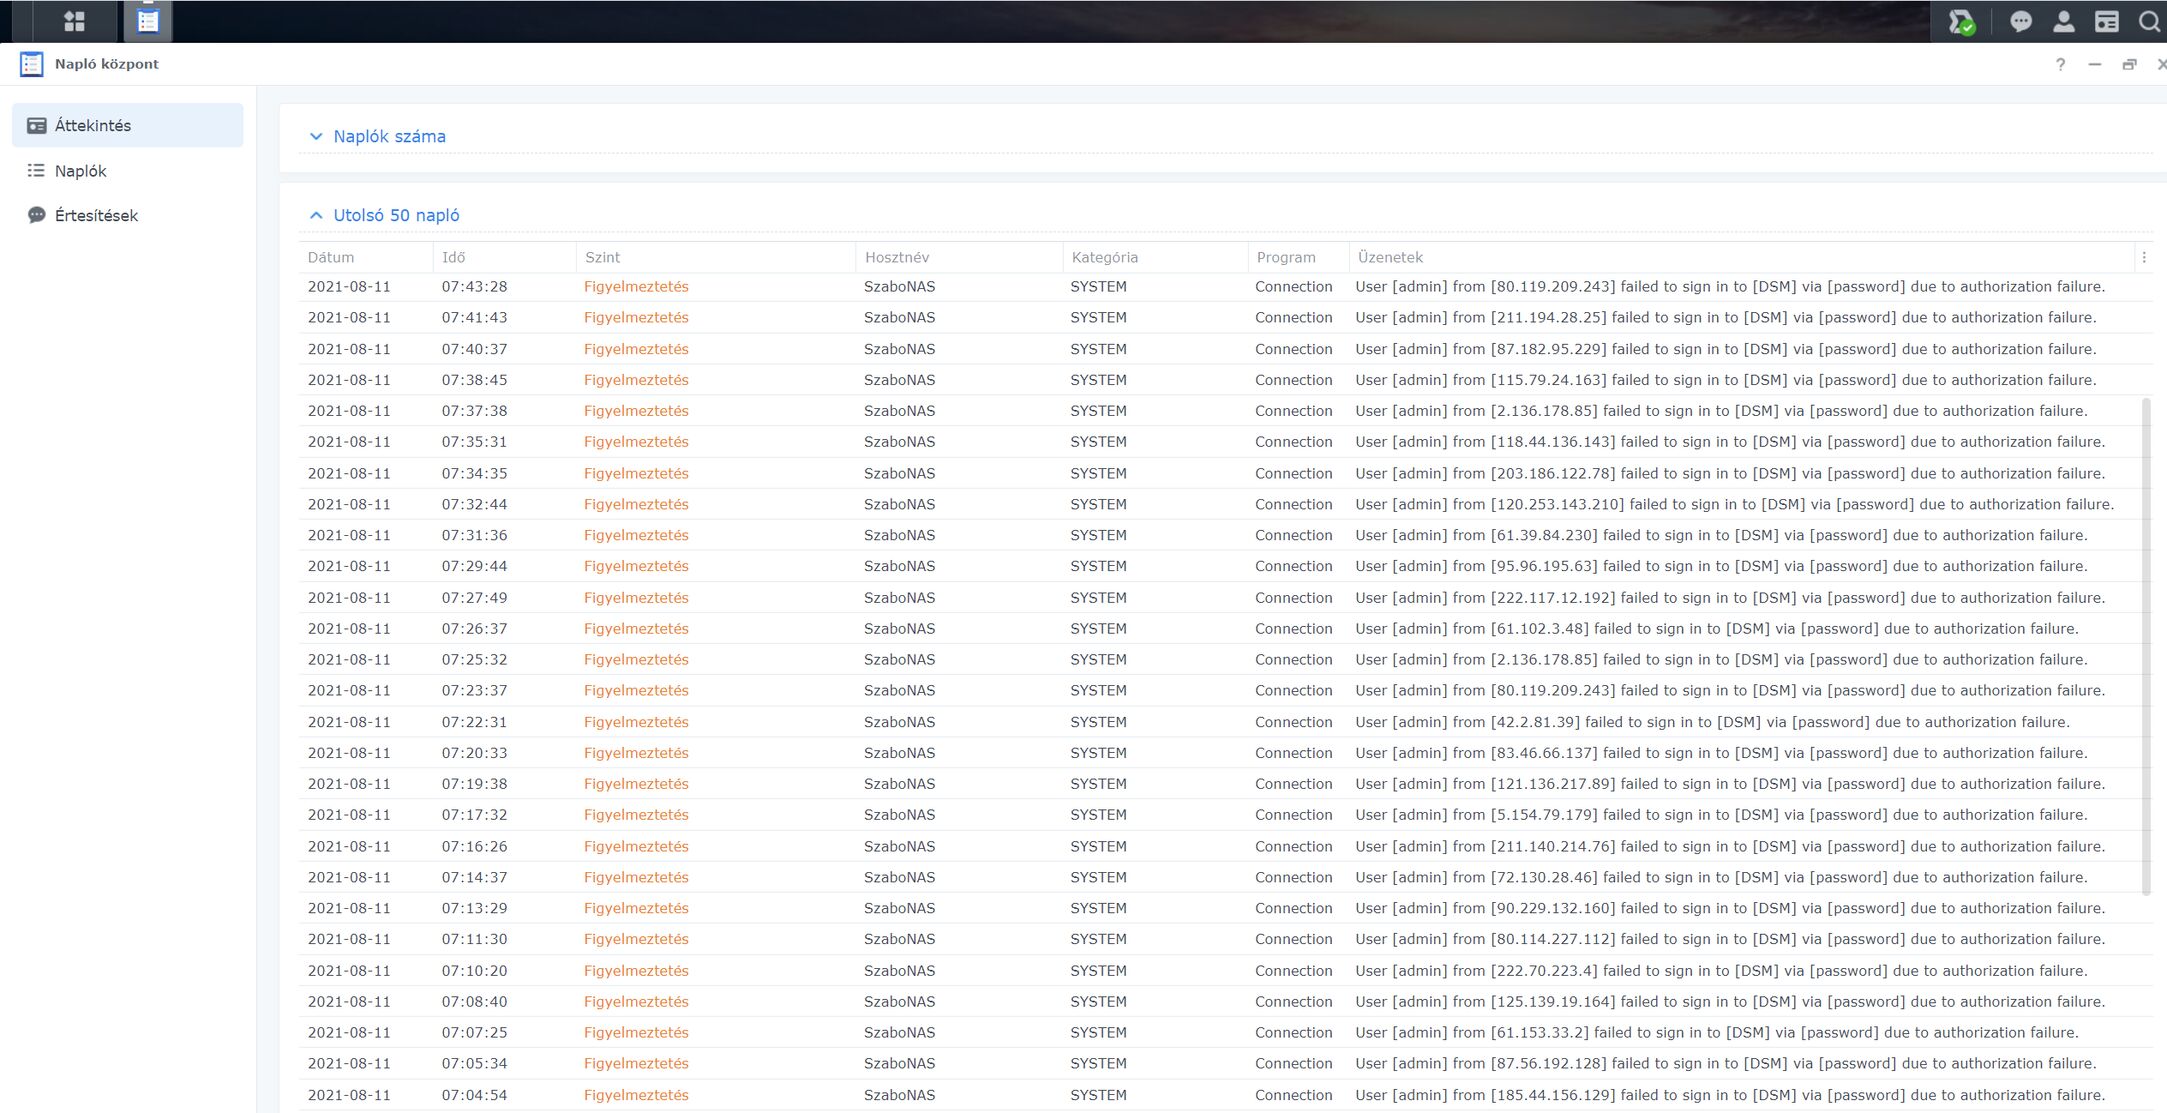
Task: Click the message from 121.136.217.89
Action: pos(1730,784)
